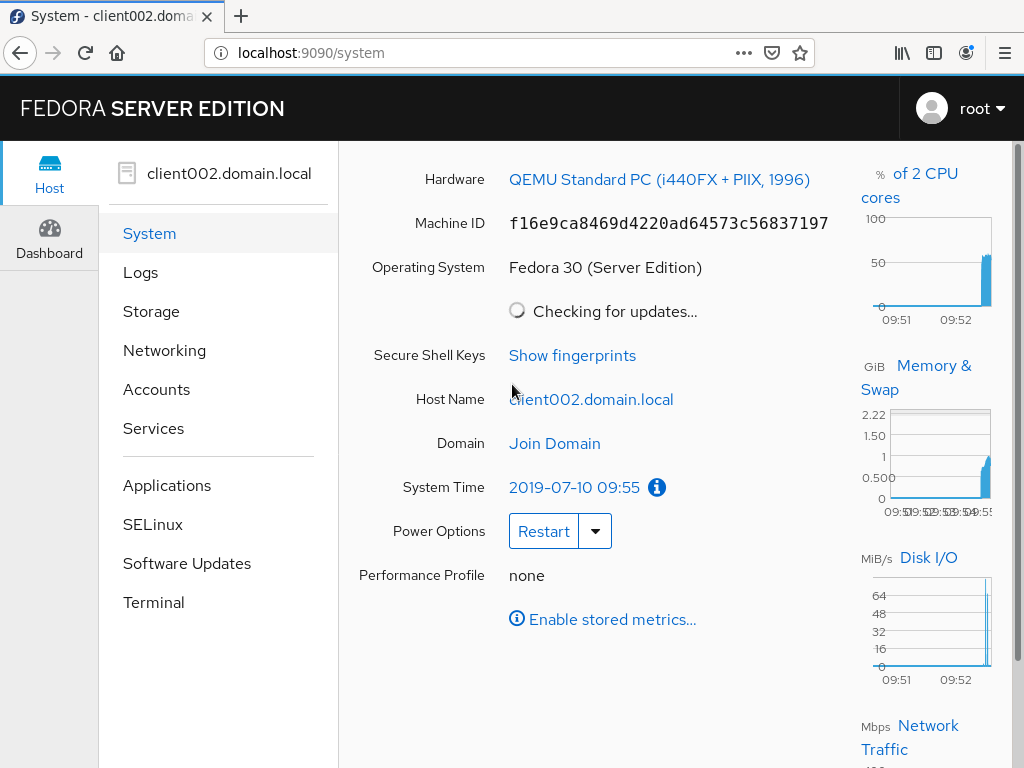
Task: Click the Memory & Swap chart
Action: [x=940, y=455]
